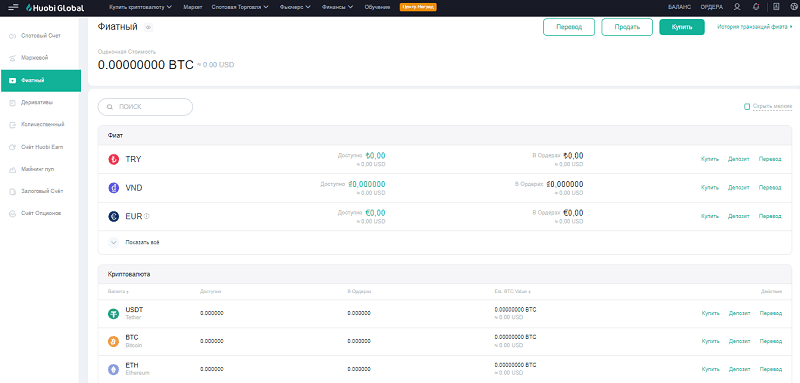
Task: Click the app download icon in header
Action: [776, 7]
